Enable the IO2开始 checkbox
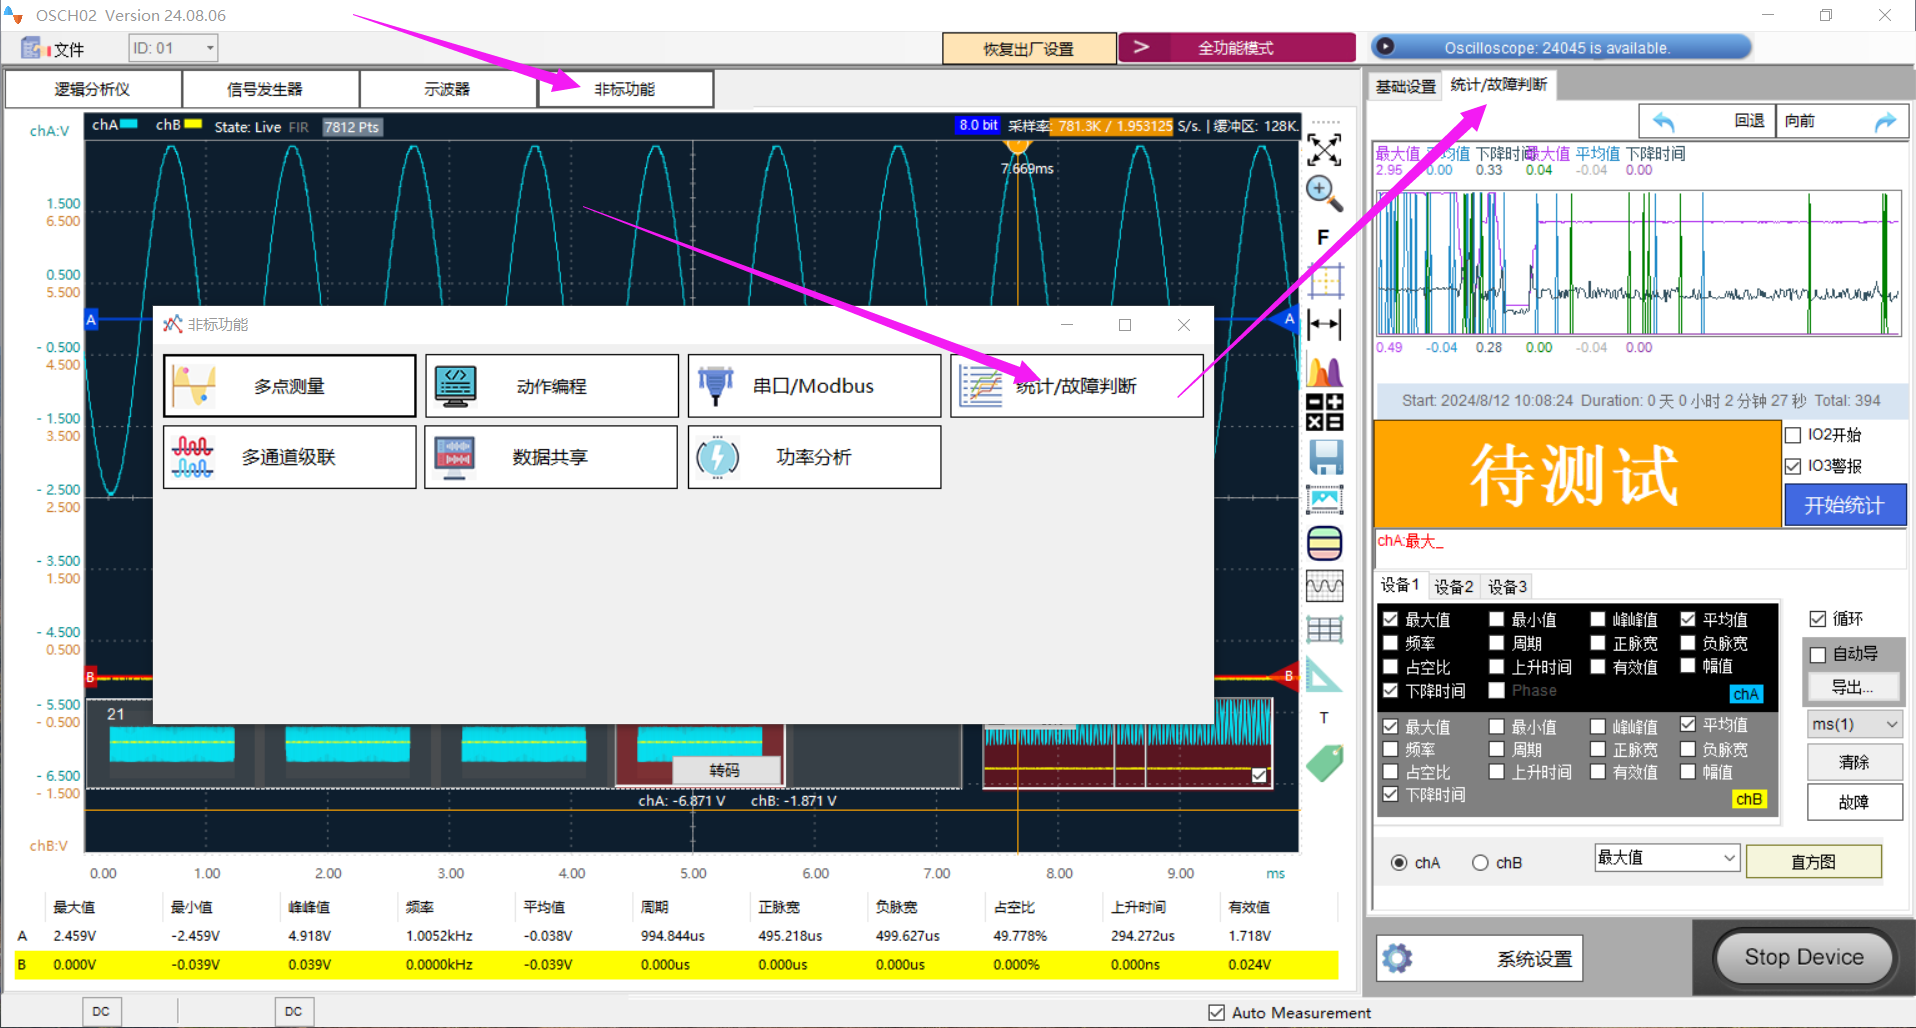1916x1028 pixels. coord(1793,435)
